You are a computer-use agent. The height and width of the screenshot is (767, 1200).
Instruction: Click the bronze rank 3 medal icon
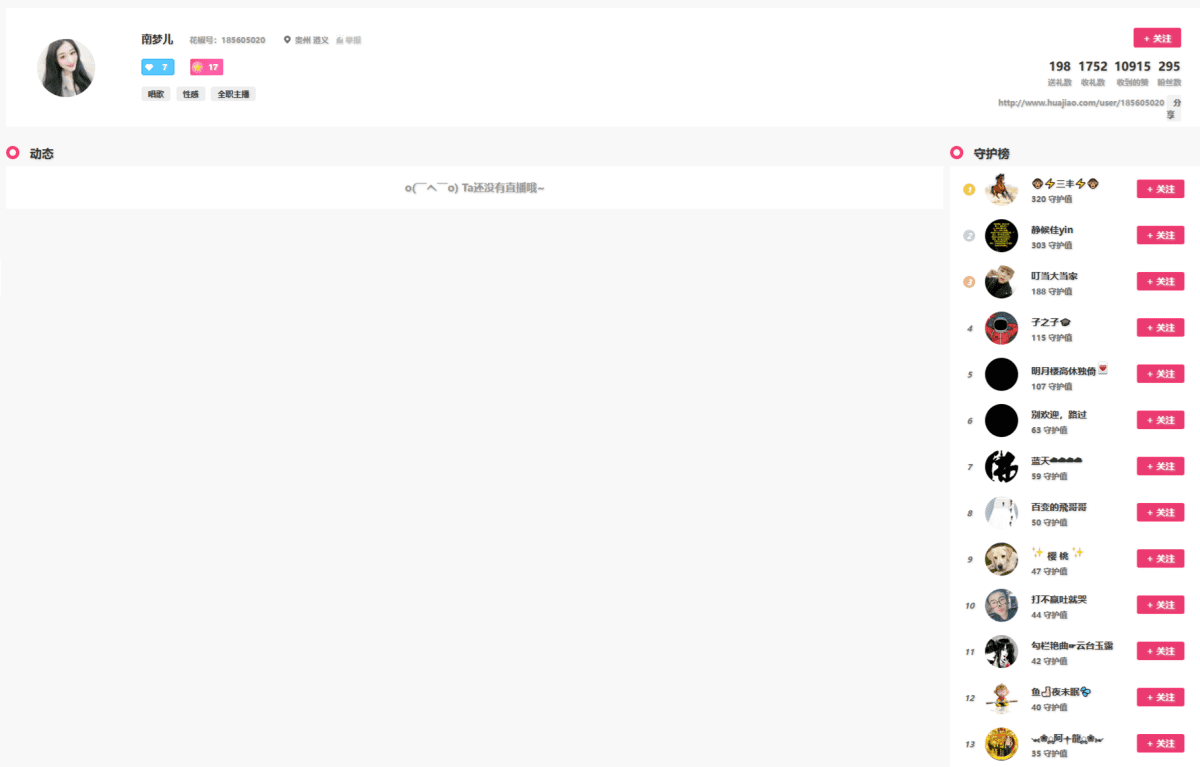tap(968, 282)
